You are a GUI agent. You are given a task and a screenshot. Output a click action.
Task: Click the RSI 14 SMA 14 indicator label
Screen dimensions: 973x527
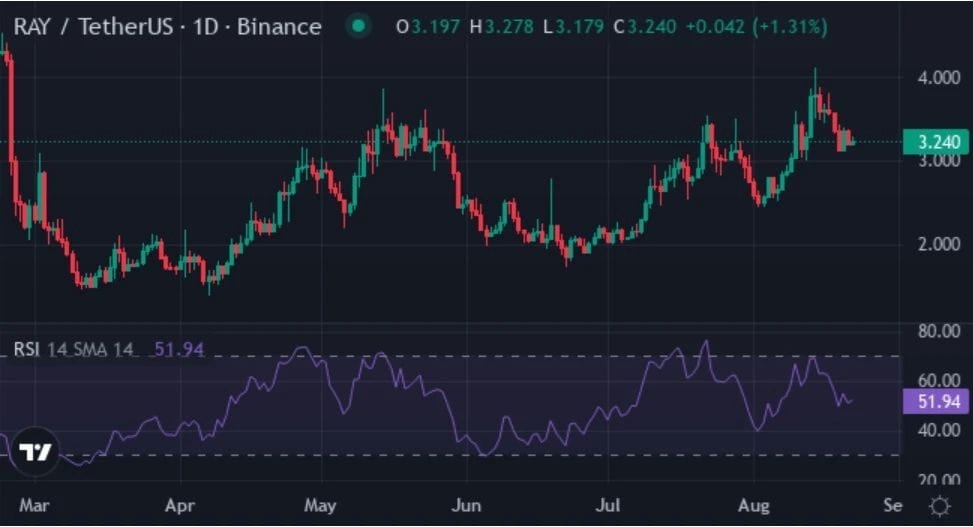[x=73, y=349]
